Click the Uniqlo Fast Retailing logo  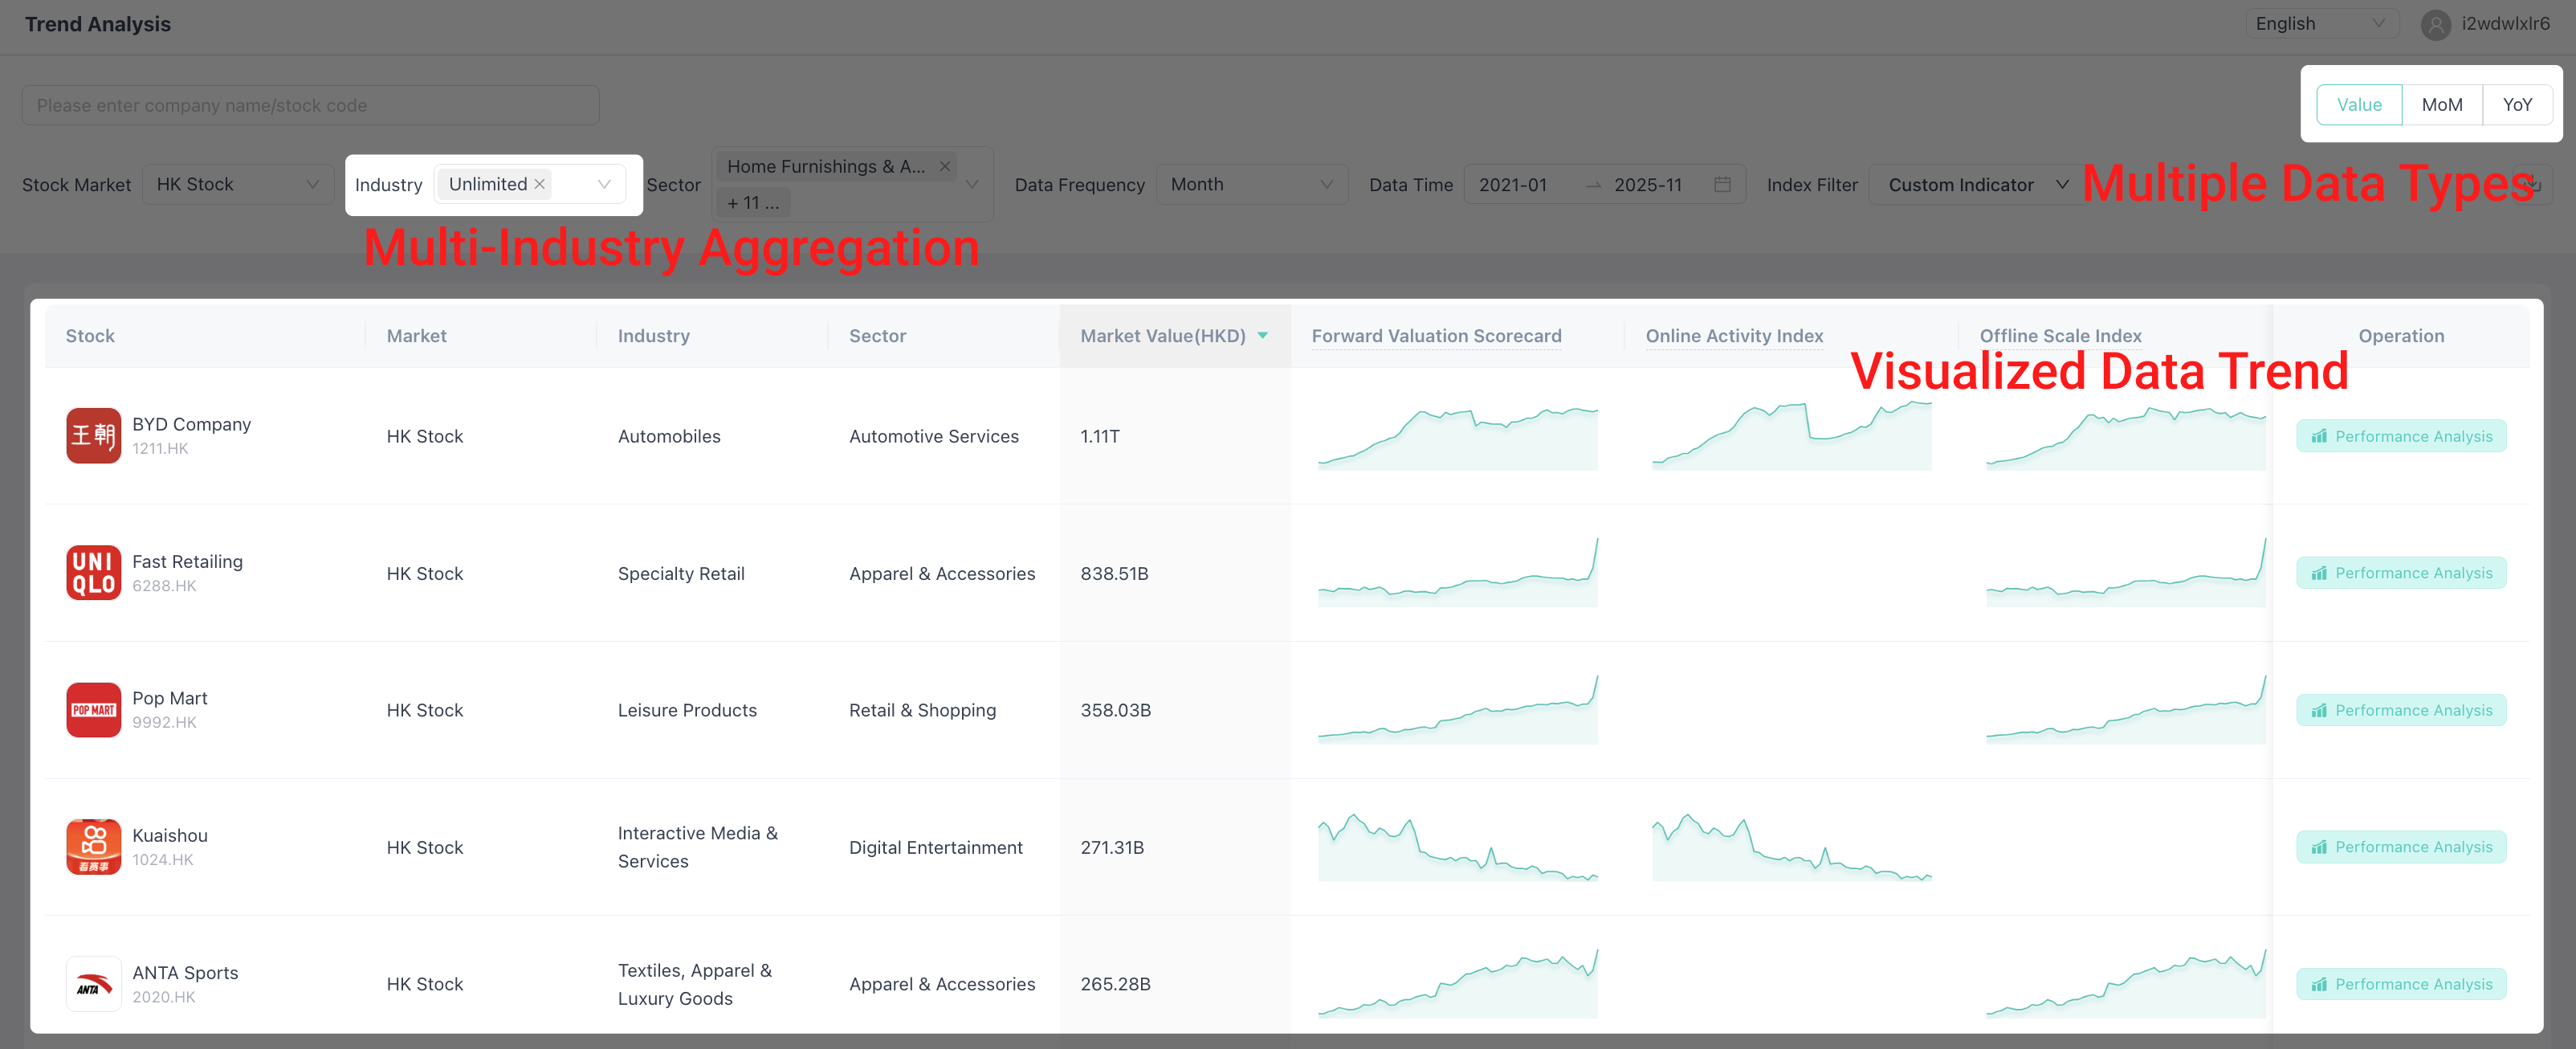93,572
